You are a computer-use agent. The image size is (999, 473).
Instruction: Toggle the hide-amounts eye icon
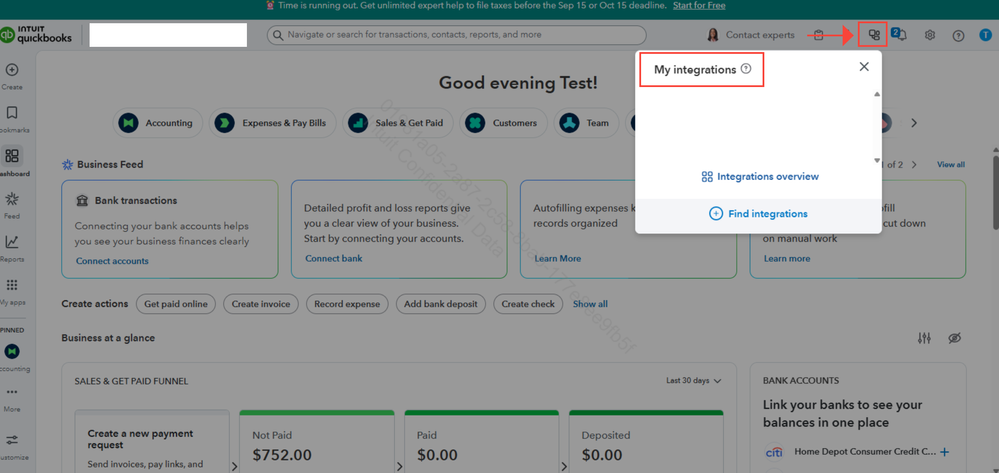[954, 338]
